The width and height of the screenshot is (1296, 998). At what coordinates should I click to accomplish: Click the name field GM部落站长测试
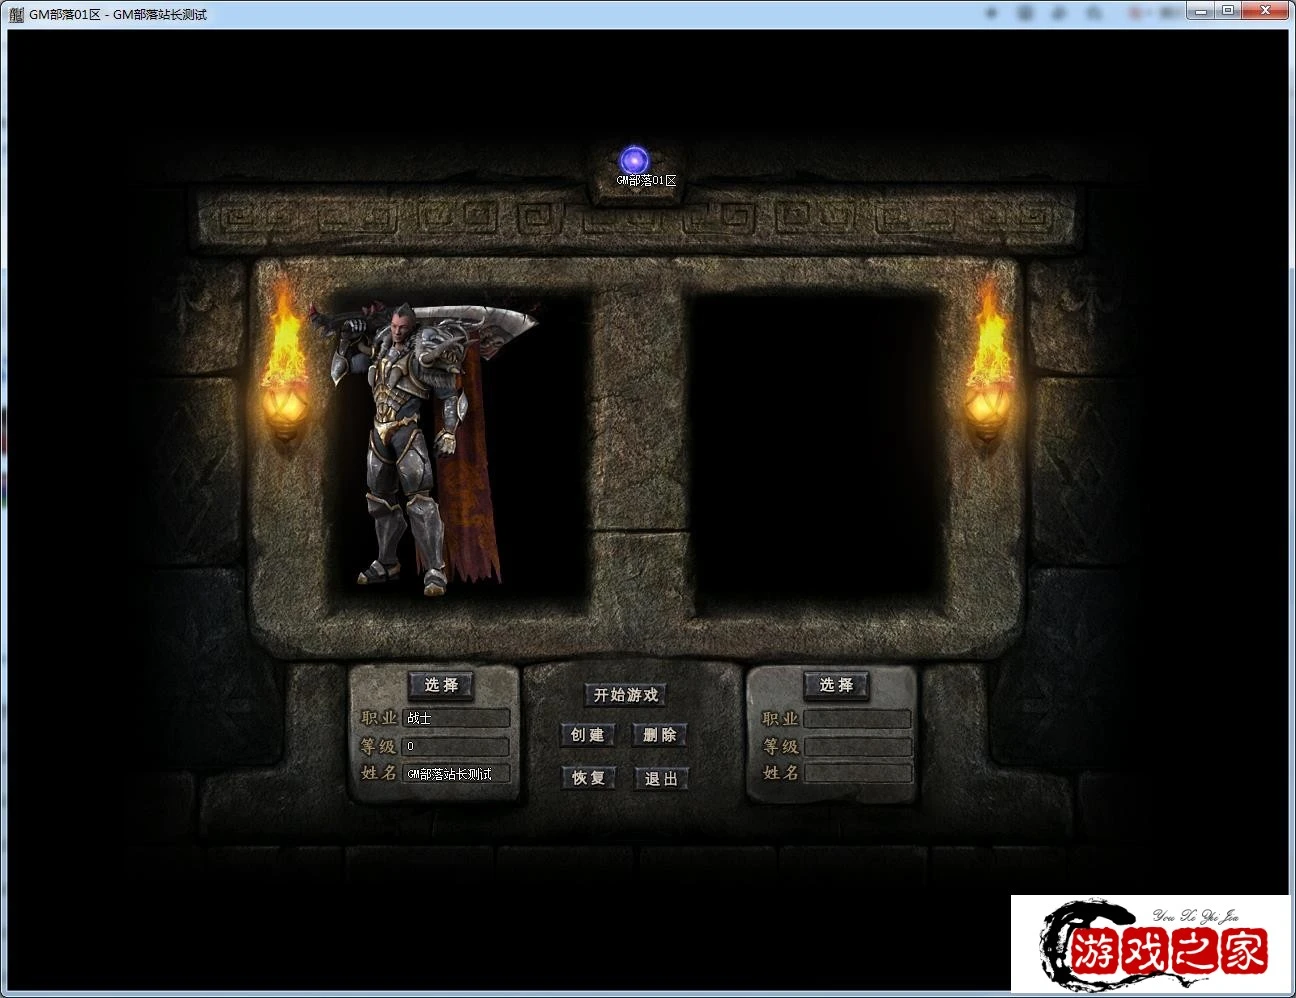click(456, 774)
